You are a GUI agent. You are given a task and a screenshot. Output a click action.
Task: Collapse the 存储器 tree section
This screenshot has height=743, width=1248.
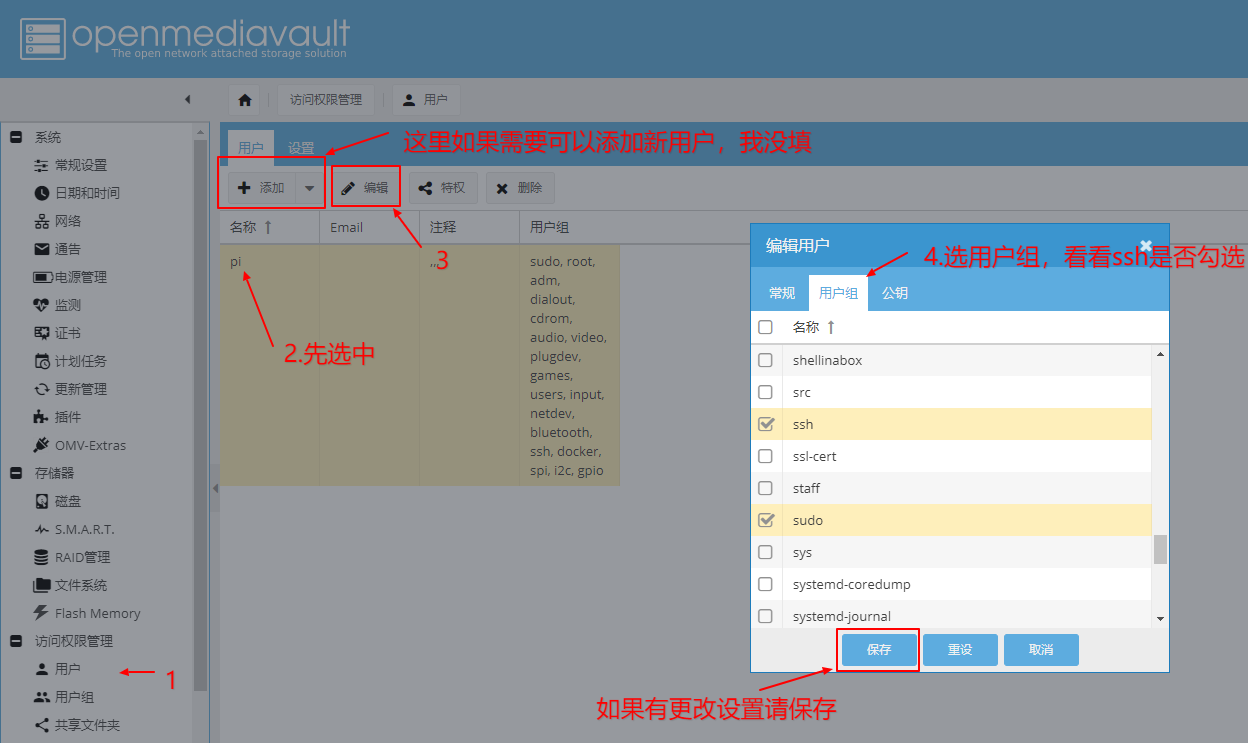point(16,473)
